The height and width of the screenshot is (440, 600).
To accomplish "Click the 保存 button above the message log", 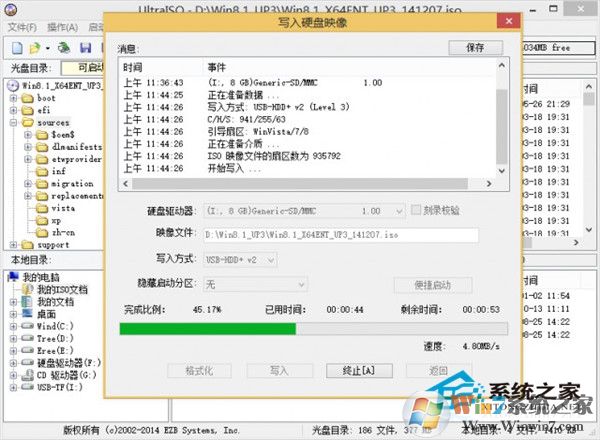I will (x=475, y=48).
